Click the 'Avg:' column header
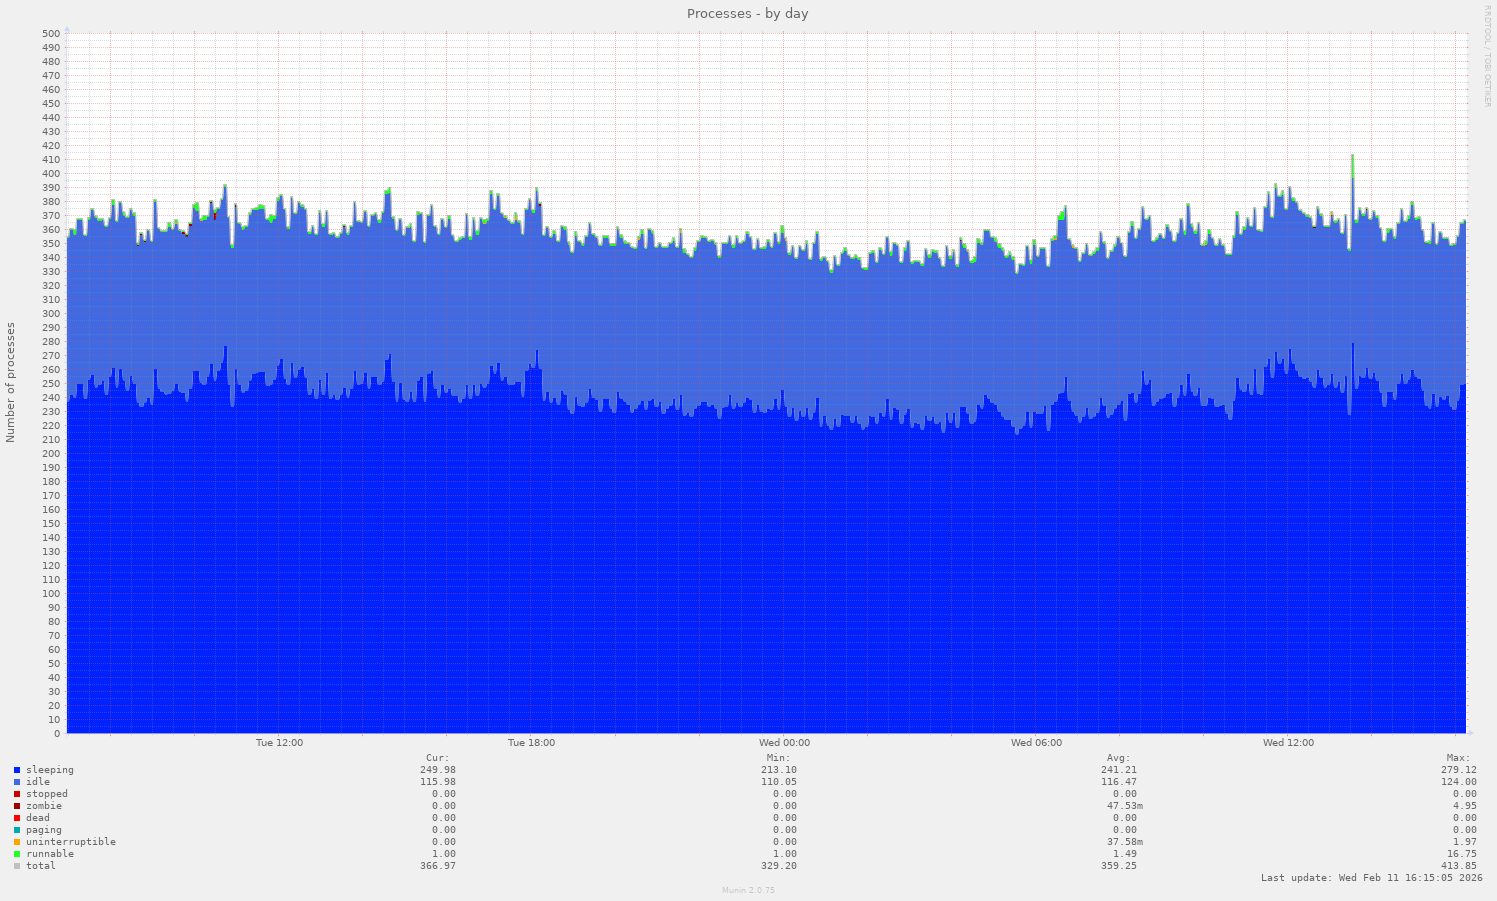The image size is (1497, 901). point(1118,758)
